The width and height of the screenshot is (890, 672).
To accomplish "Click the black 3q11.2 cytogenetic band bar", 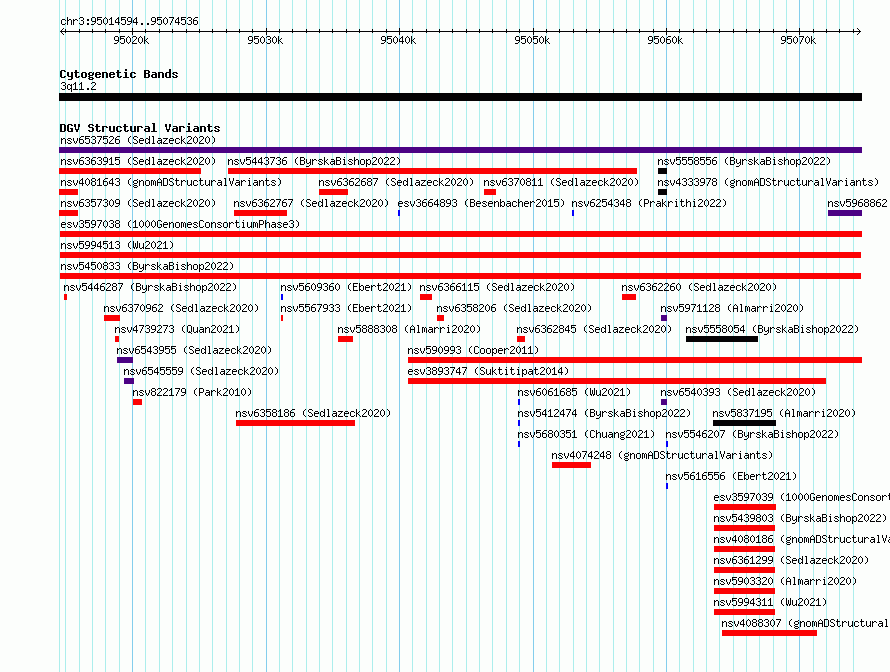I will click(460, 97).
